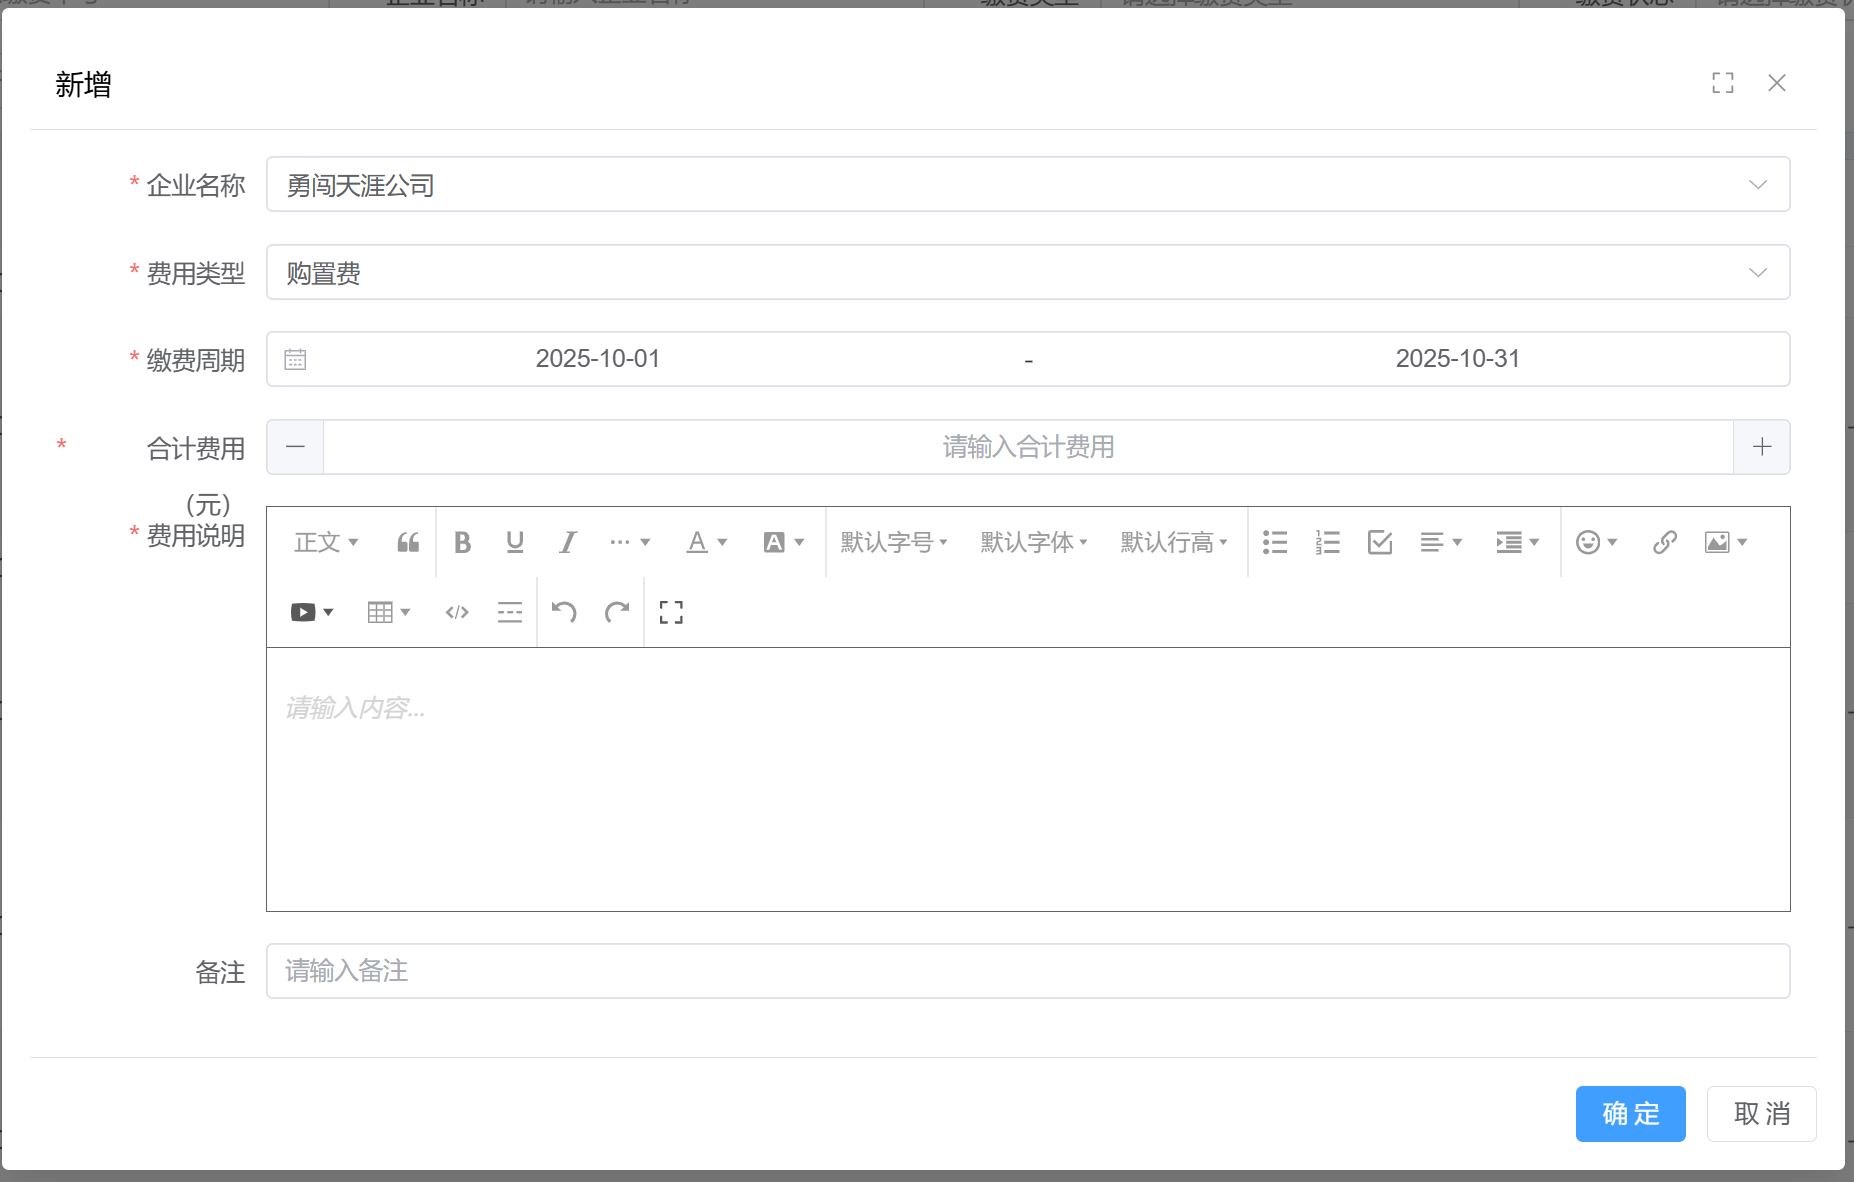
Task: Click the redo arrow icon
Action: click(x=617, y=612)
